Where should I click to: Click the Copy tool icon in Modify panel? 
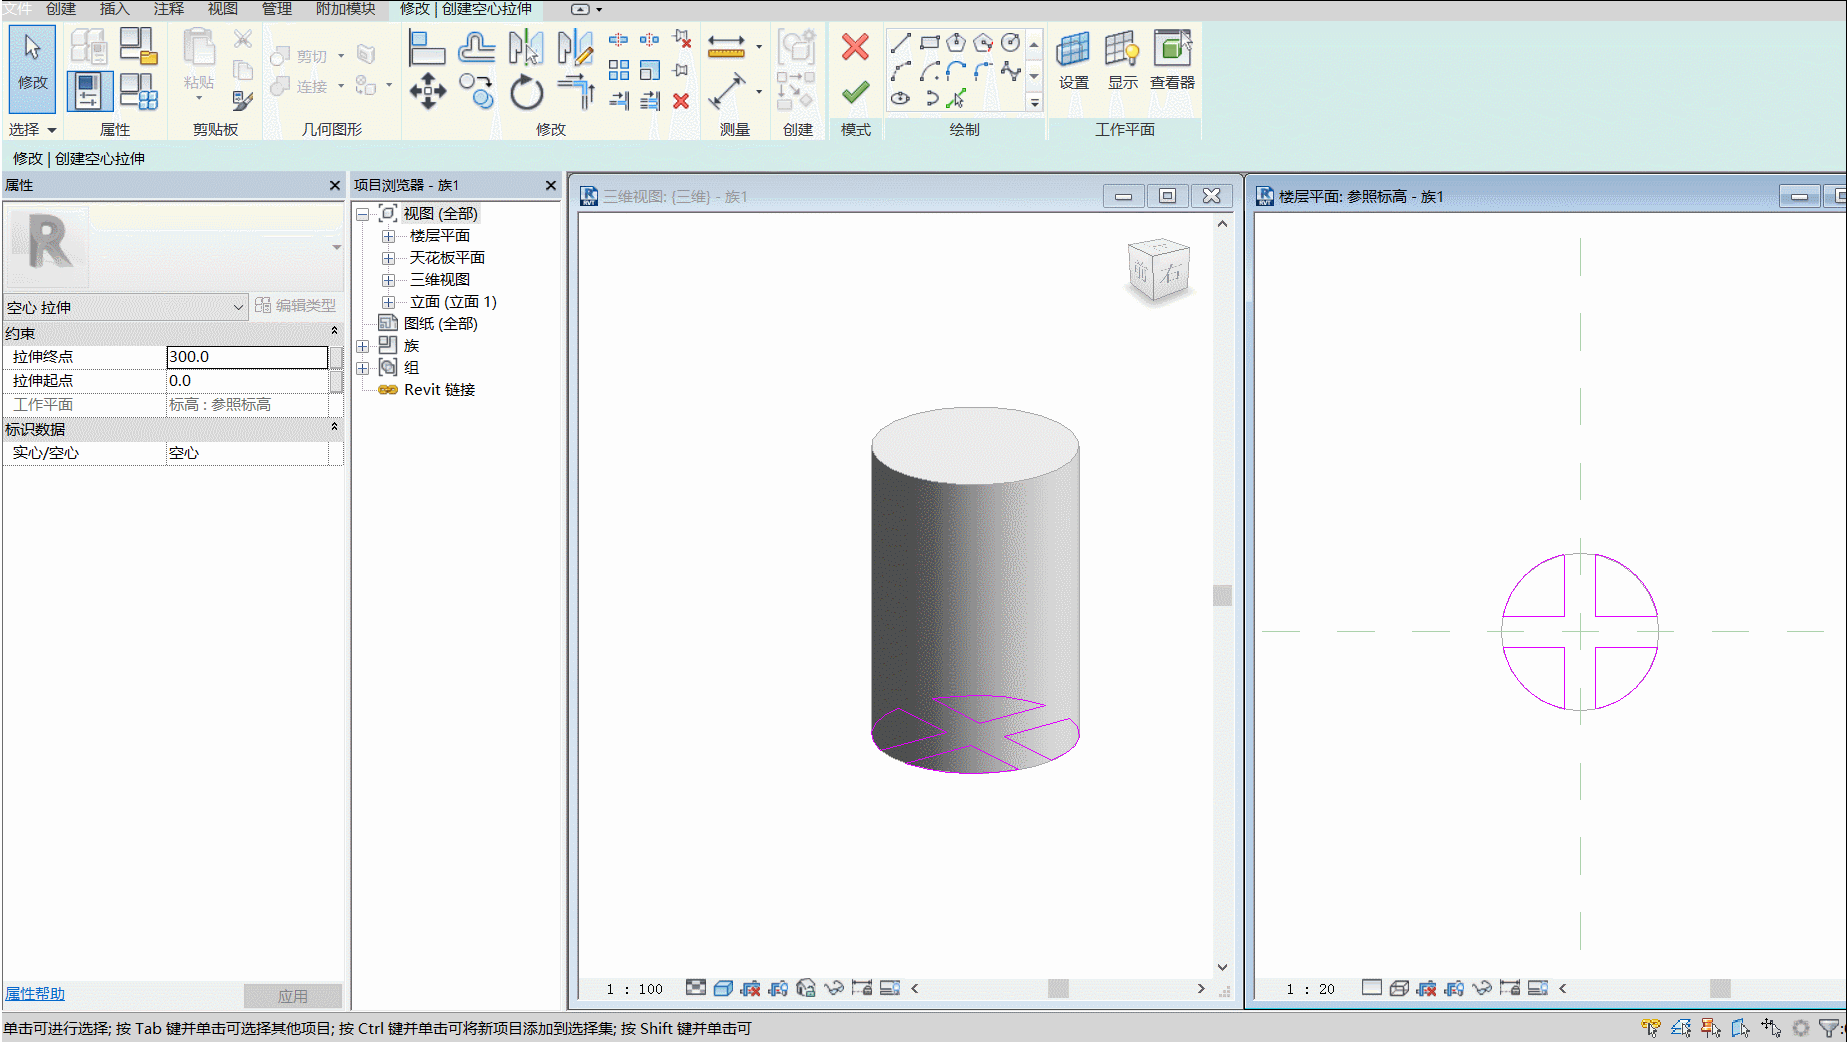tap(477, 91)
